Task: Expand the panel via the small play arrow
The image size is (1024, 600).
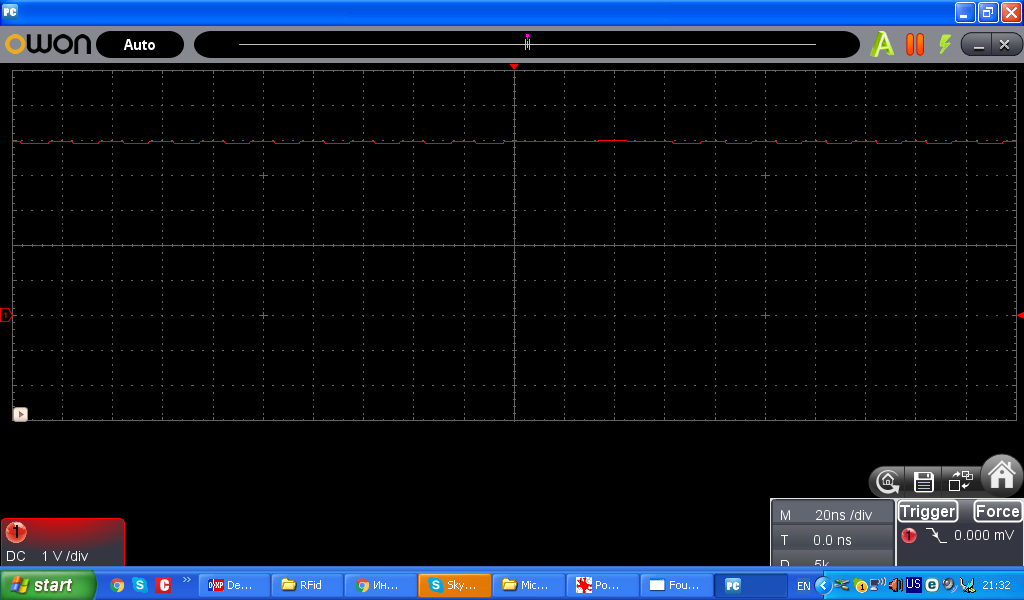Action: point(20,414)
